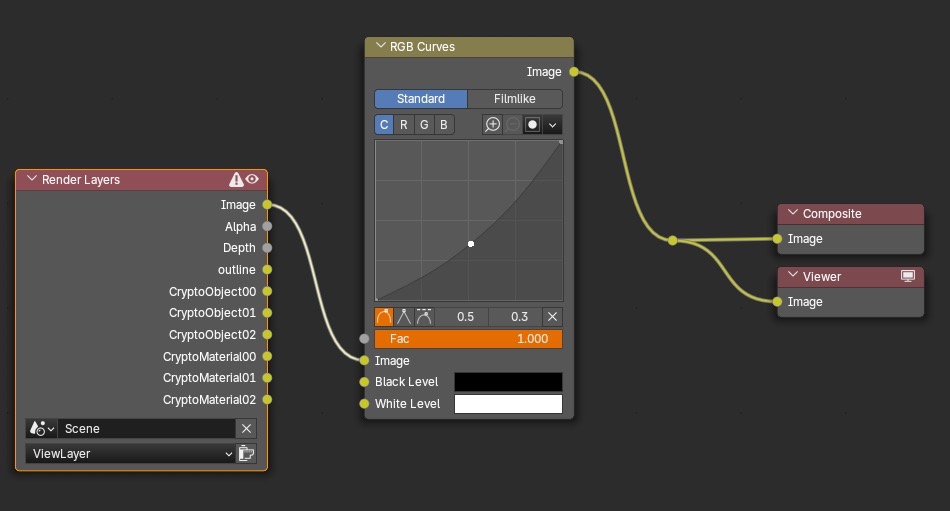Click the outline output socket
950x511 pixels.
(x=267, y=270)
